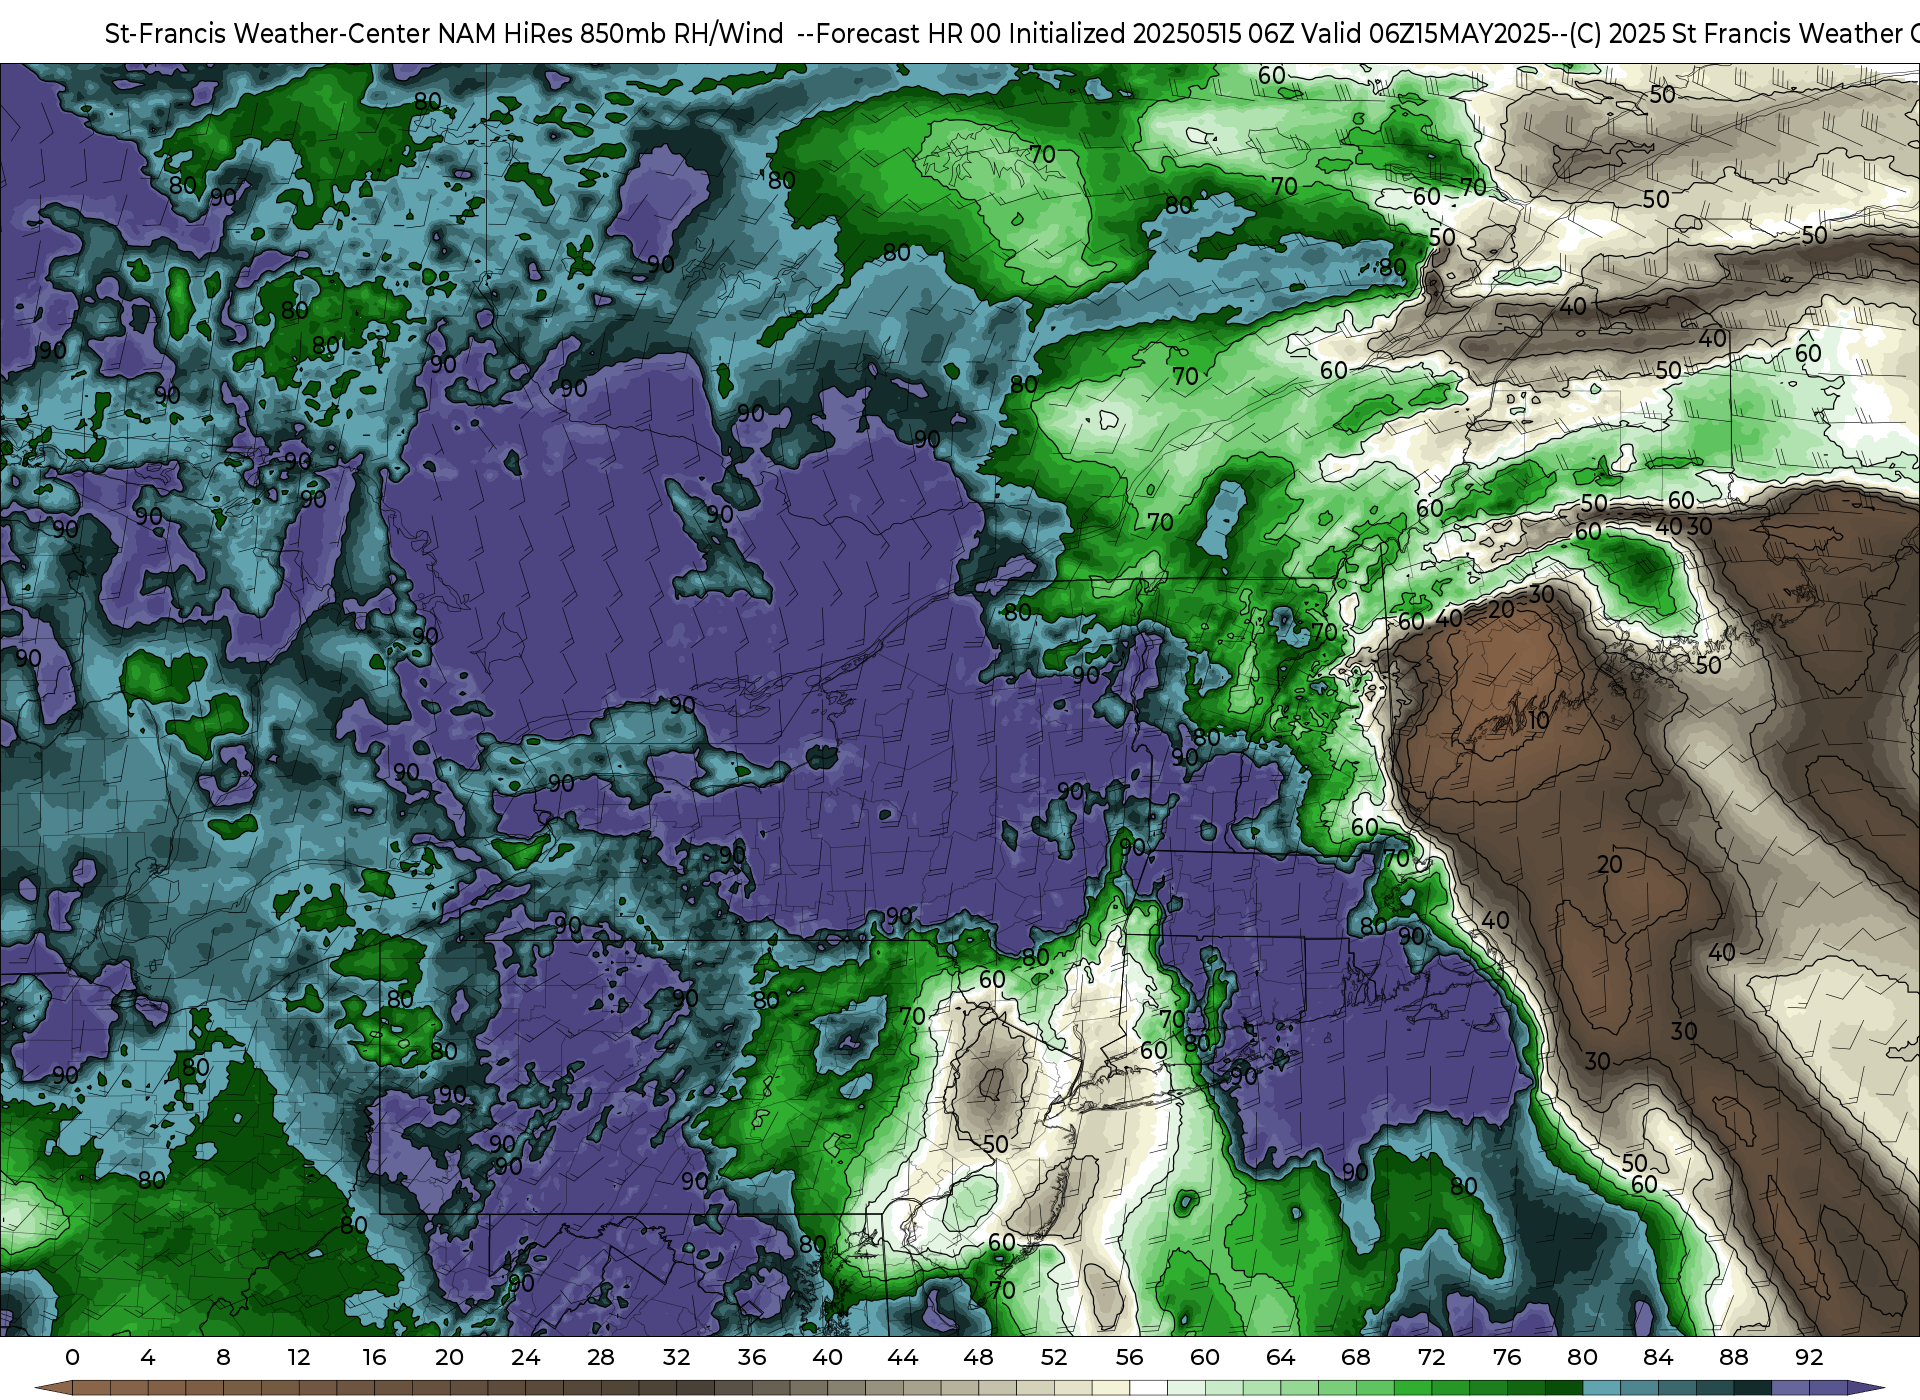Click the color bar tick label '72'
The width and height of the screenshot is (1920, 1400).
pos(1431,1357)
